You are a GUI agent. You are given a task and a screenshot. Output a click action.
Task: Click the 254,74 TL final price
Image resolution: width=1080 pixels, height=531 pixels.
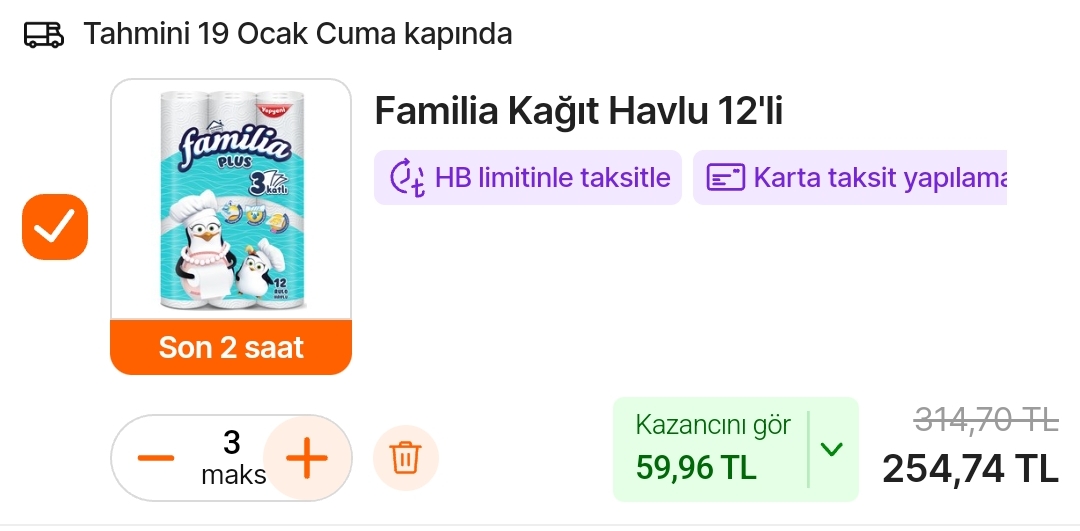[x=970, y=469]
